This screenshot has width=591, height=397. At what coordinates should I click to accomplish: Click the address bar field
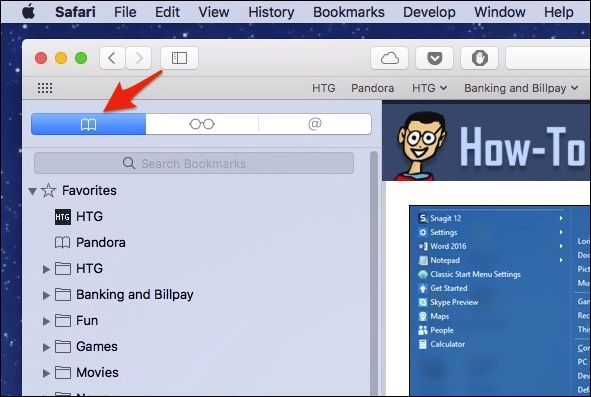coord(548,58)
